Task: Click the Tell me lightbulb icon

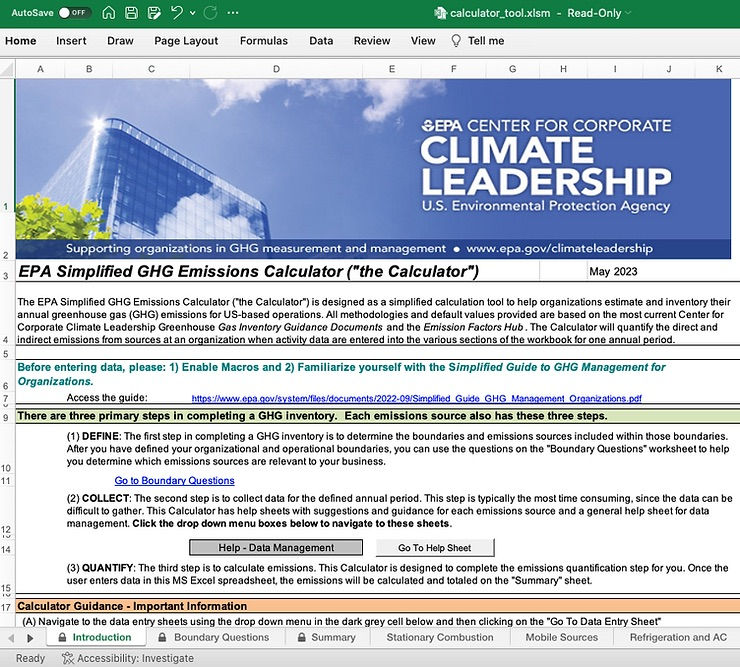Action: click(x=456, y=41)
